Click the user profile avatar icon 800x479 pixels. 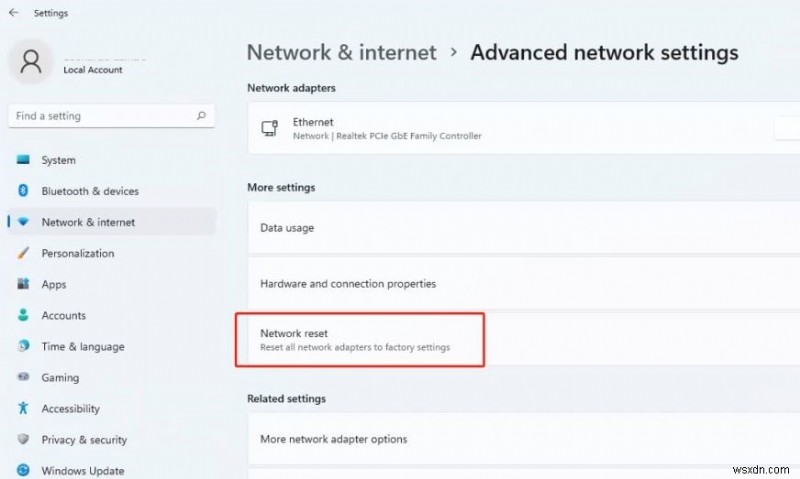(x=31, y=62)
